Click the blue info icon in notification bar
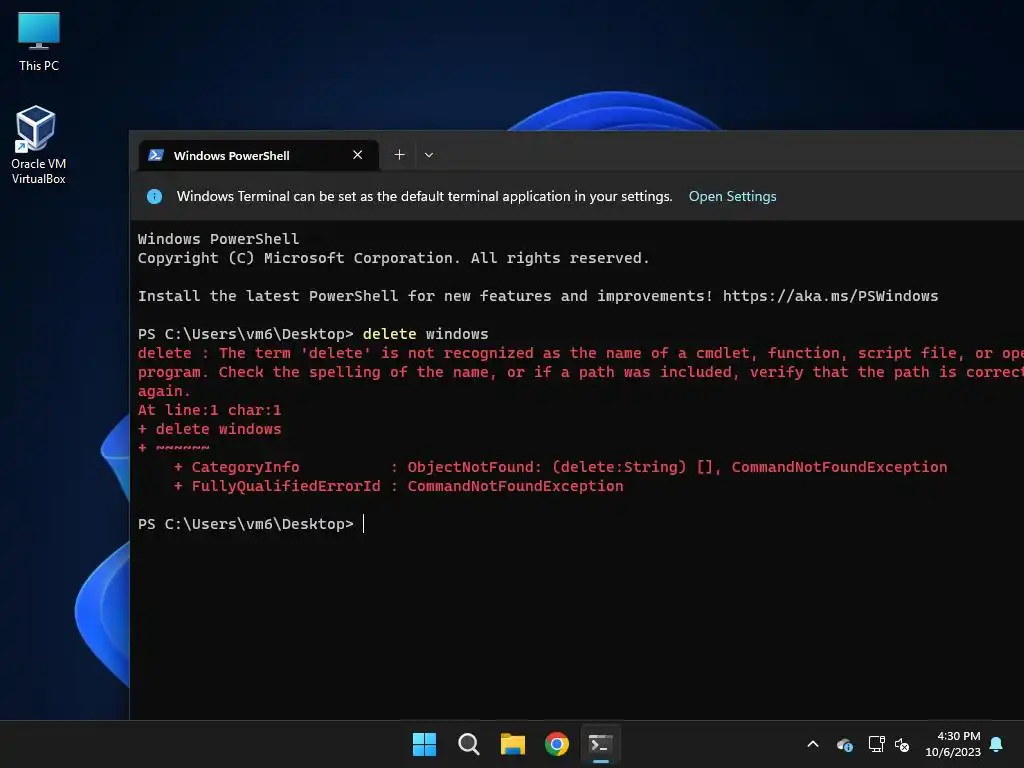The width and height of the screenshot is (1024, 768). coord(154,197)
